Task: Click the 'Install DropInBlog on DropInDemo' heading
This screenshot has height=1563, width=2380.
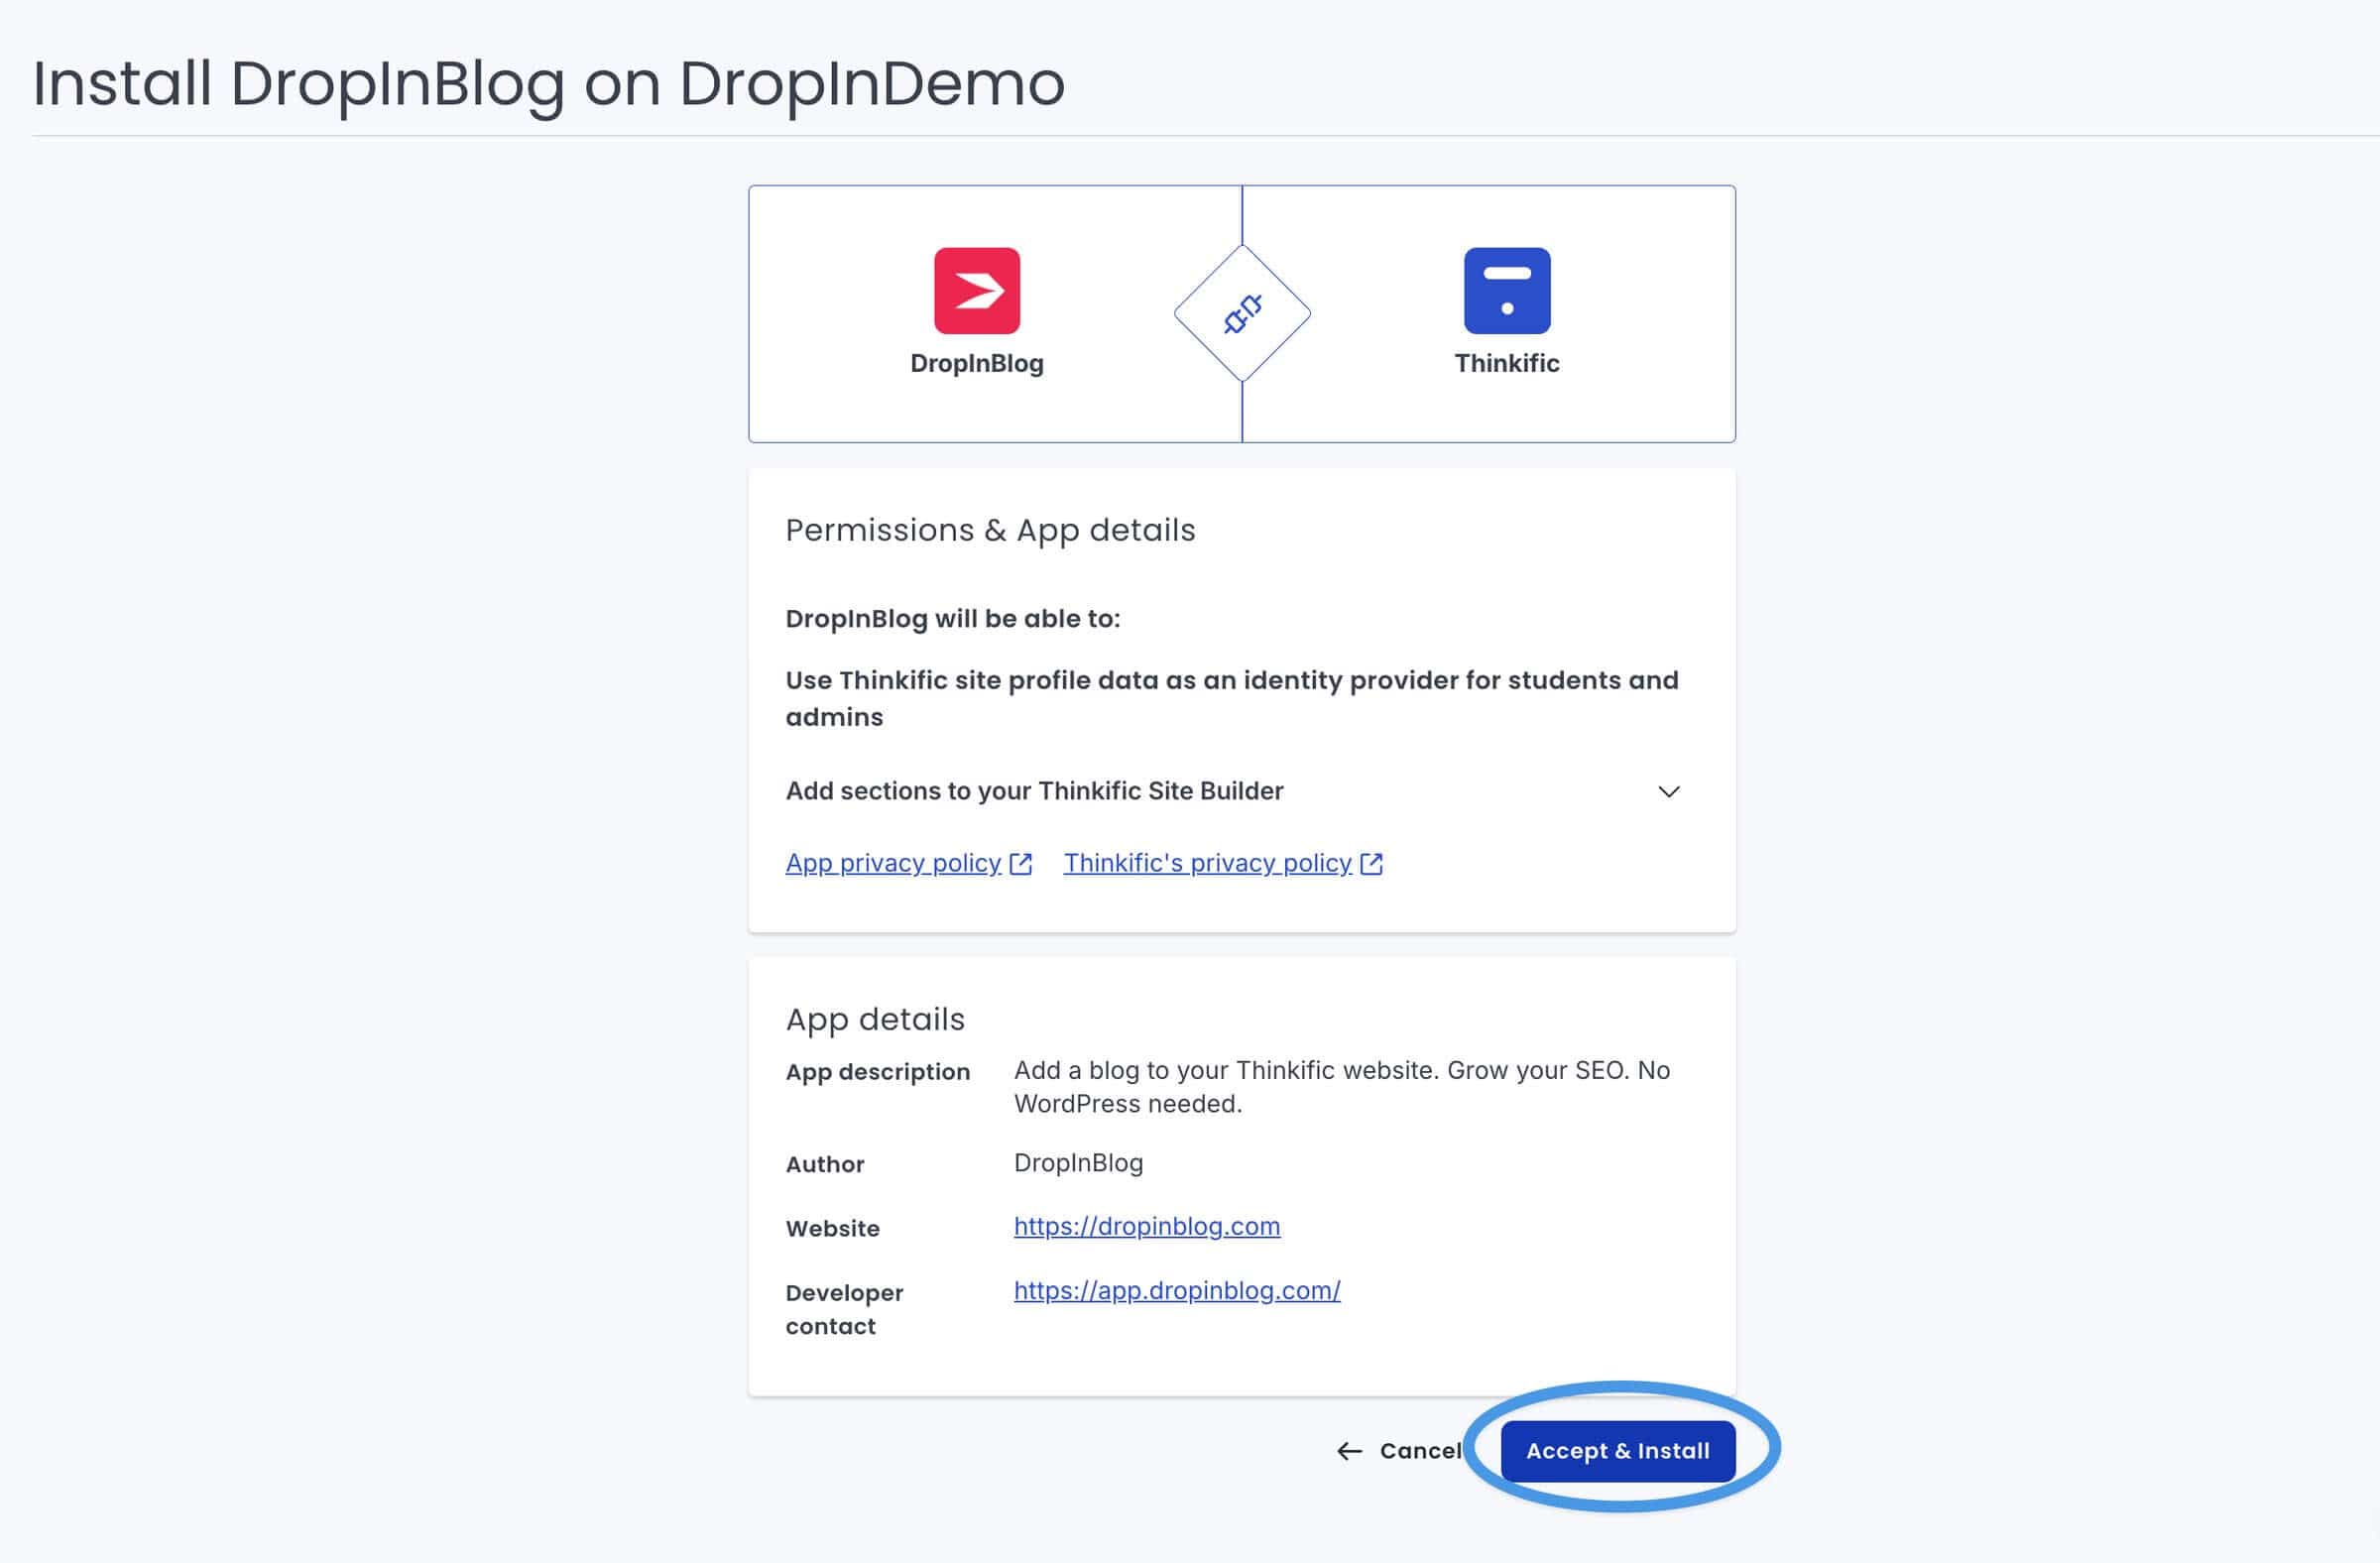Action: (549, 84)
